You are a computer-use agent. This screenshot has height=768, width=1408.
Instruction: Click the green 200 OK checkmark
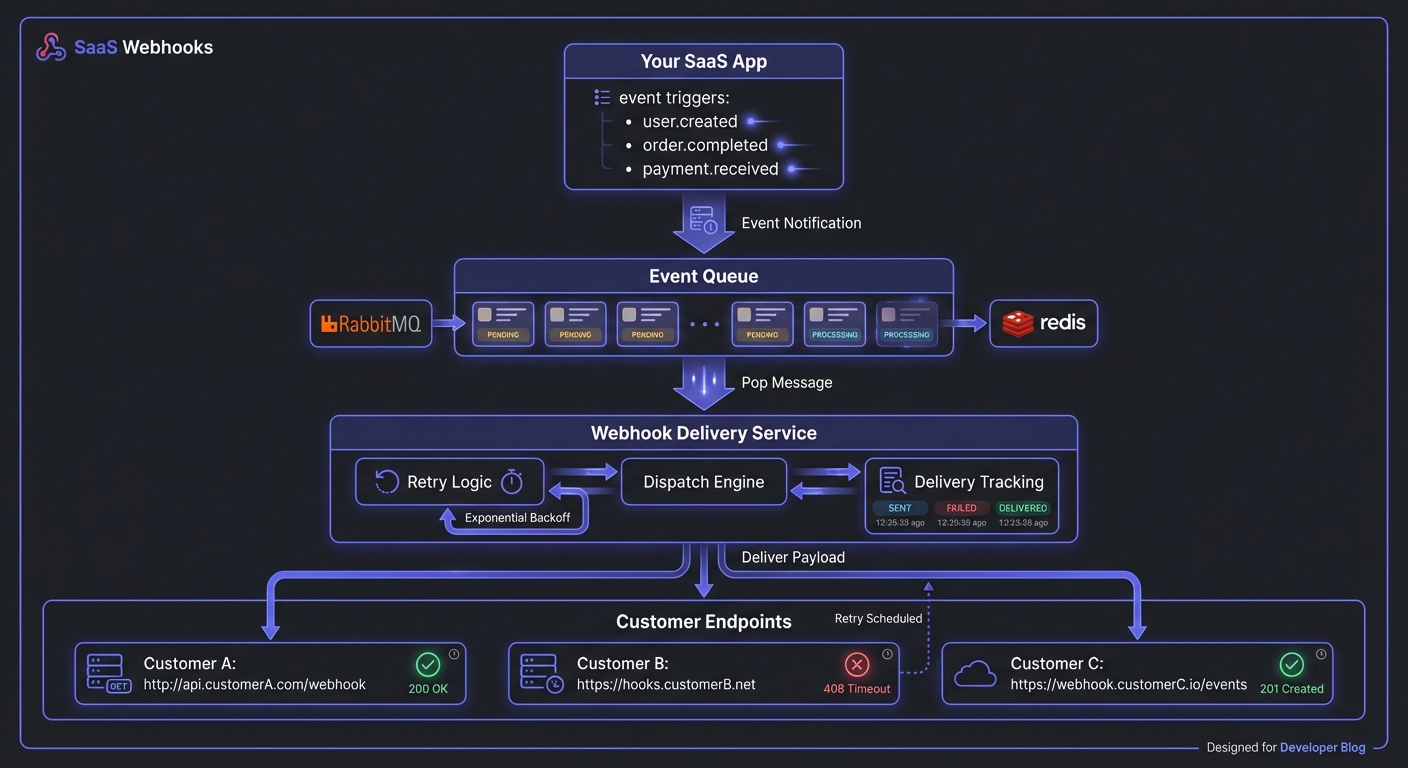[428, 665]
